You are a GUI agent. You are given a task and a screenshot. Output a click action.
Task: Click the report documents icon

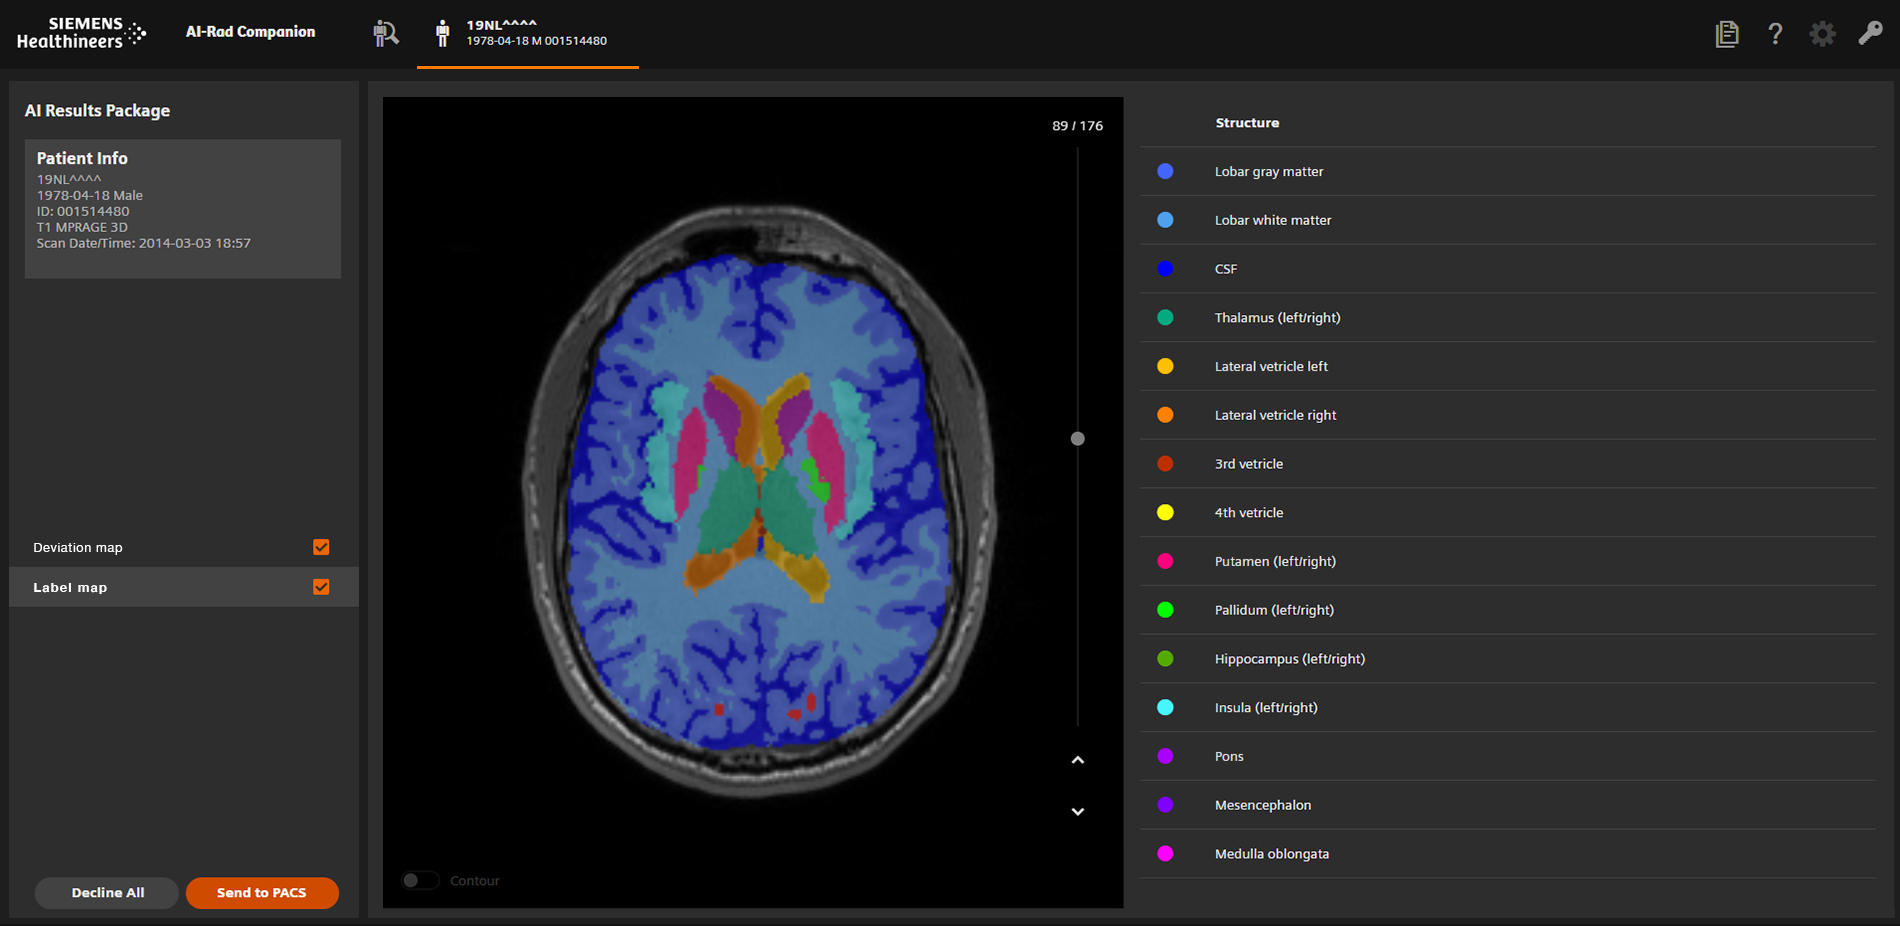(x=1727, y=33)
